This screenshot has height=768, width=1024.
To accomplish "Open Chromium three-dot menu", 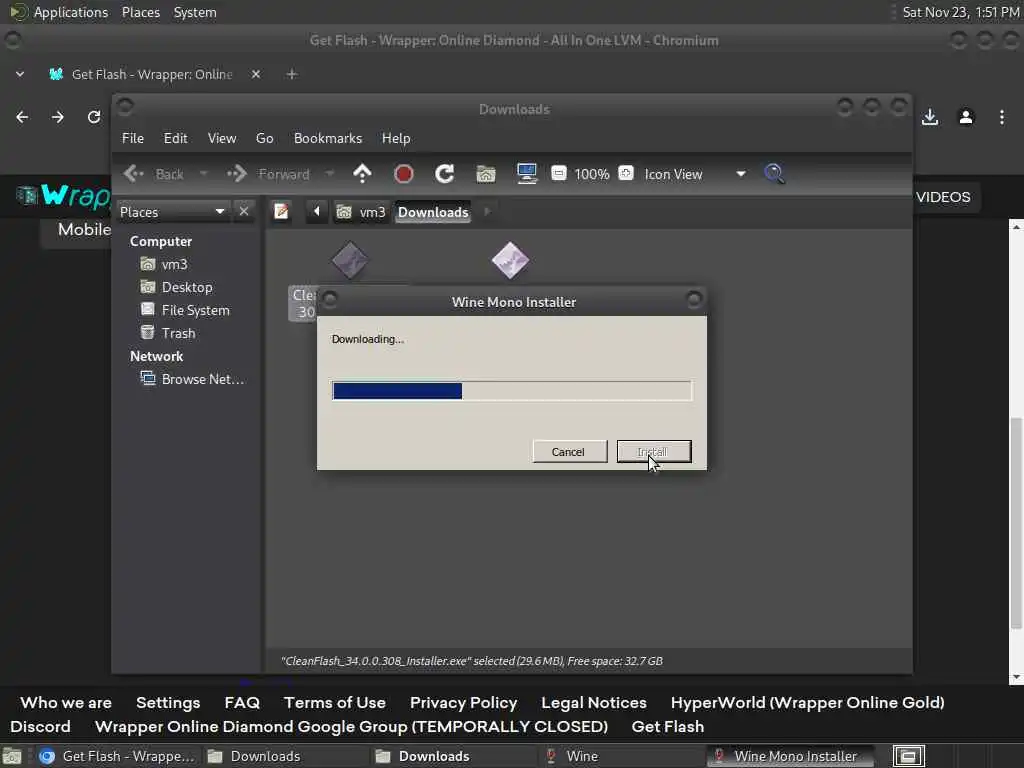I will (x=1002, y=117).
